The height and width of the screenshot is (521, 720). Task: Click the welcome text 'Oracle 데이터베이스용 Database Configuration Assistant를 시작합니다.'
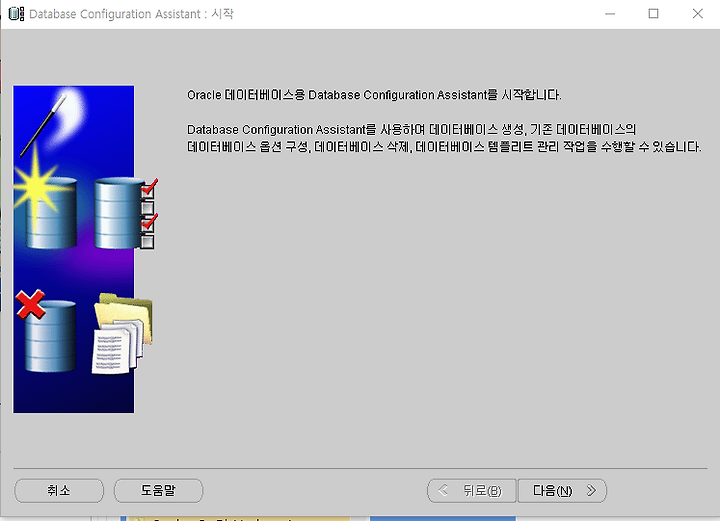point(374,95)
